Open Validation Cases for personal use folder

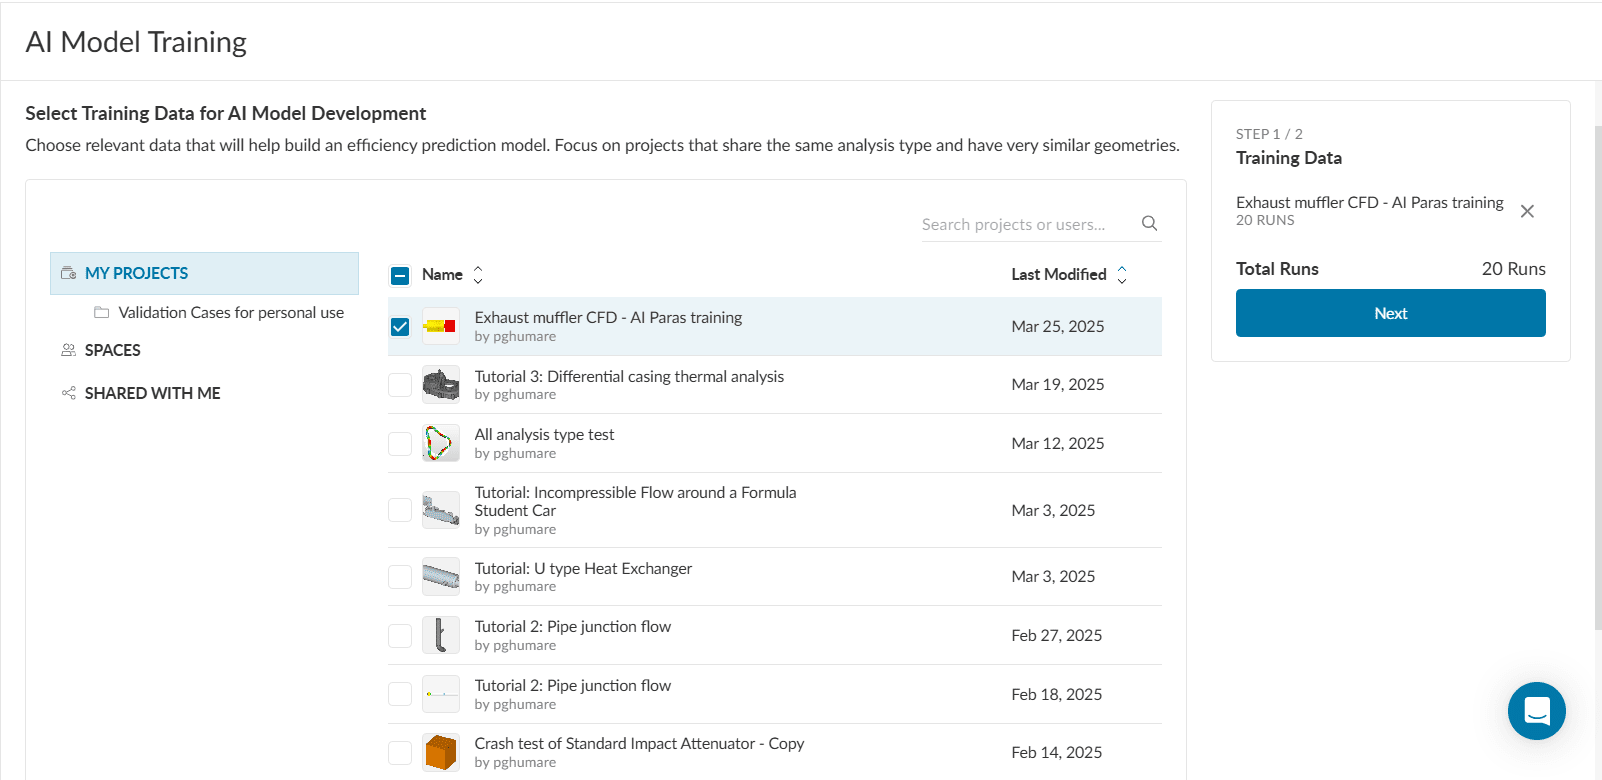click(230, 313)
